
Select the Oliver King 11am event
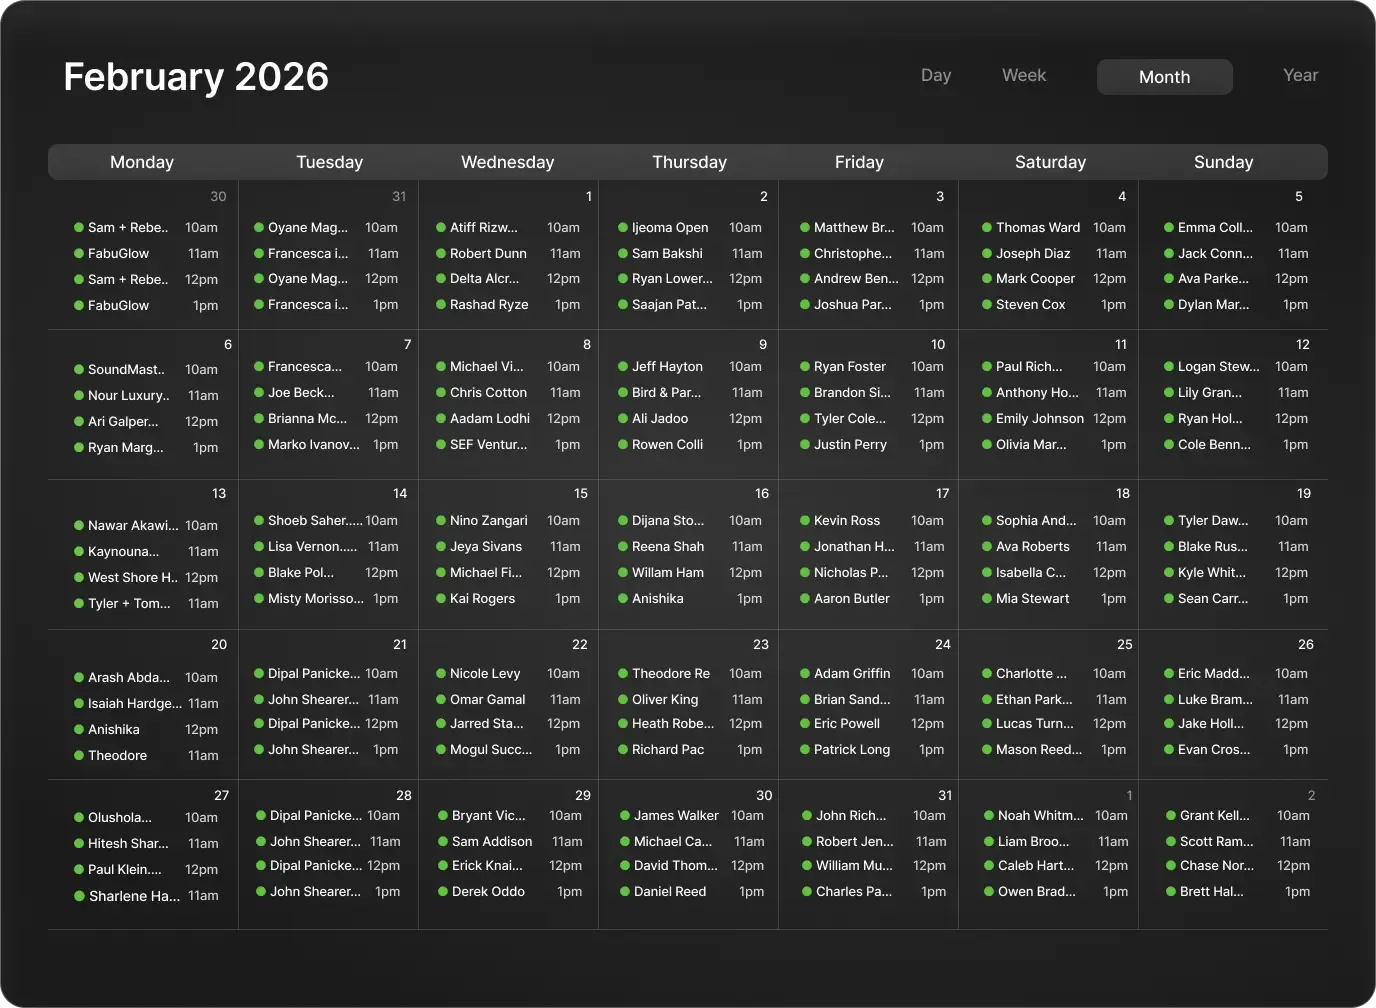click(x=689, y=700)
